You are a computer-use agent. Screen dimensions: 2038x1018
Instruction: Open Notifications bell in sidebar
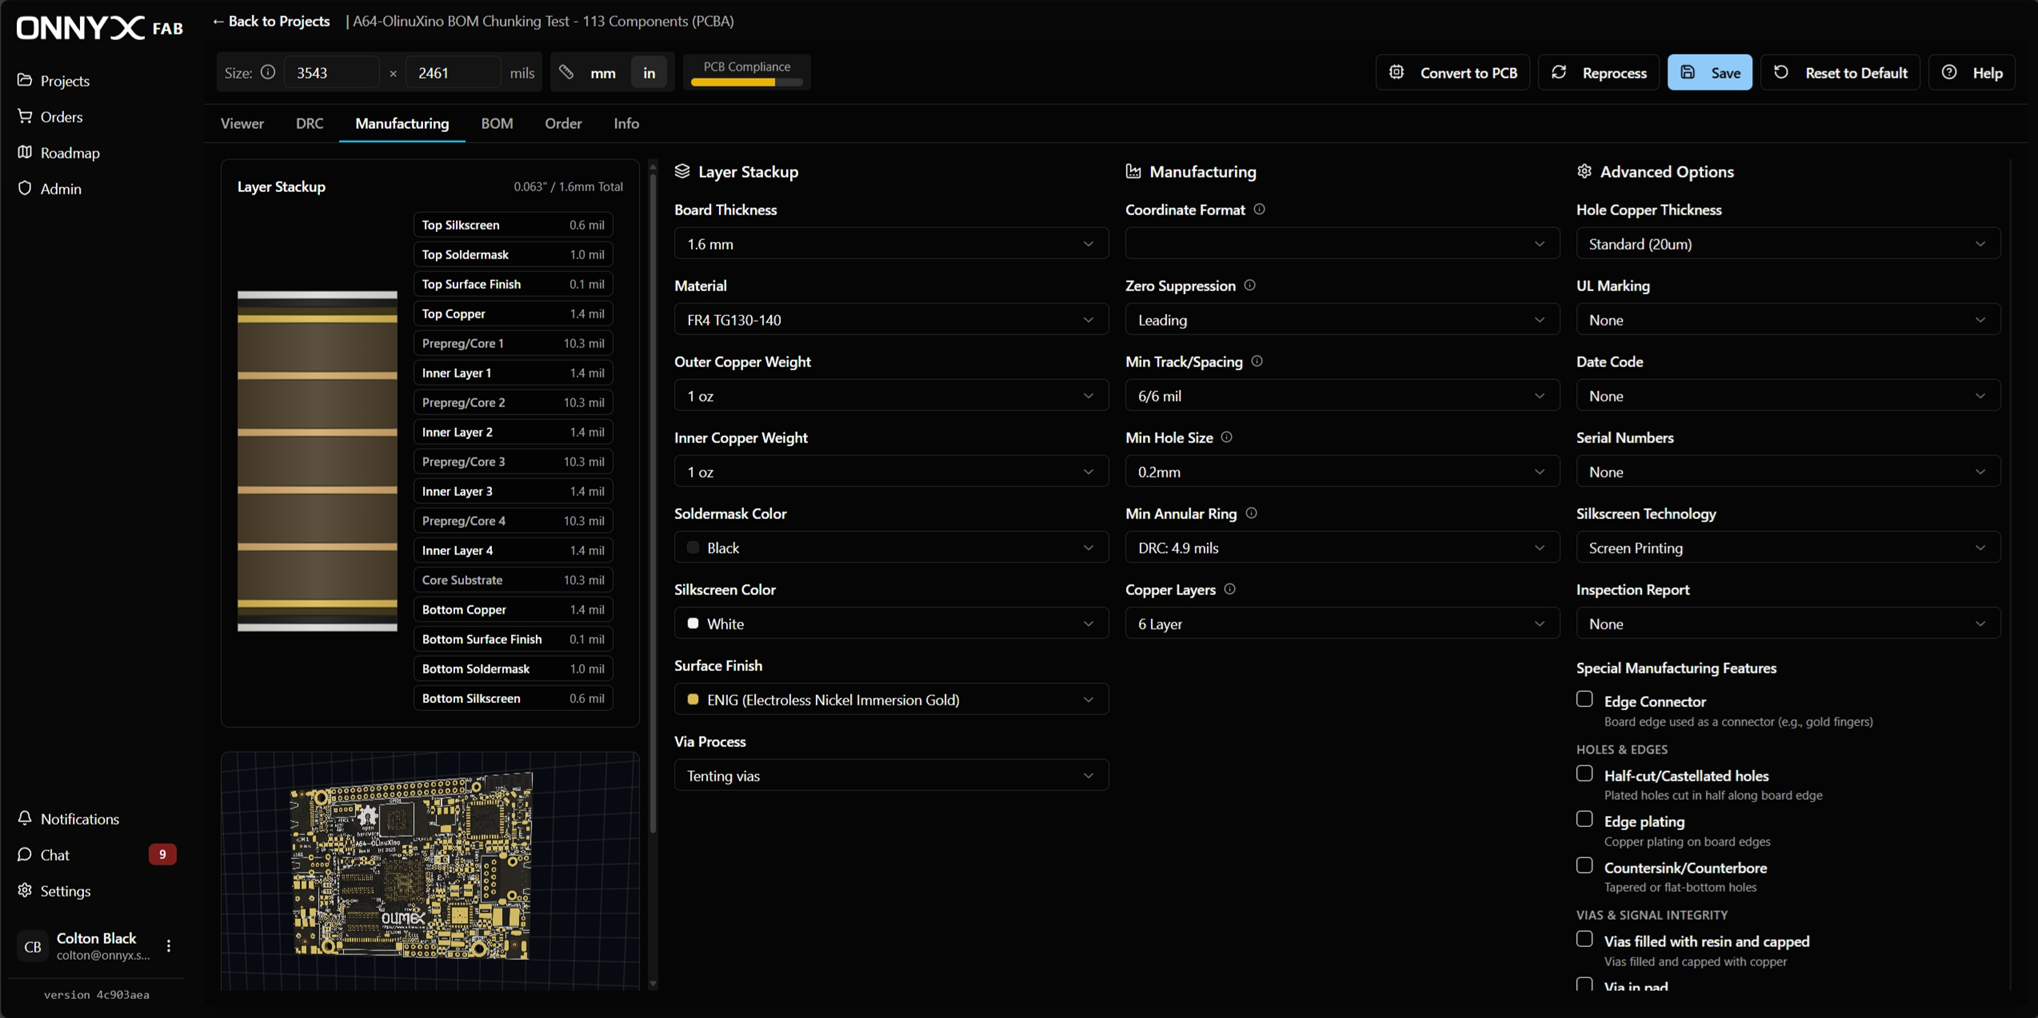pyautogui.click(x=25, y=818)
